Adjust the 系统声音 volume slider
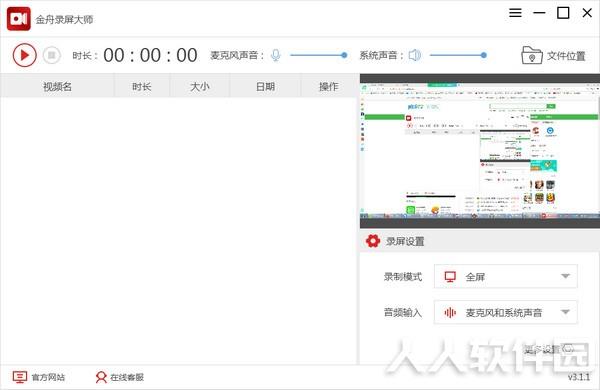Viewport: 600px width, 390px height. point(458,55)
